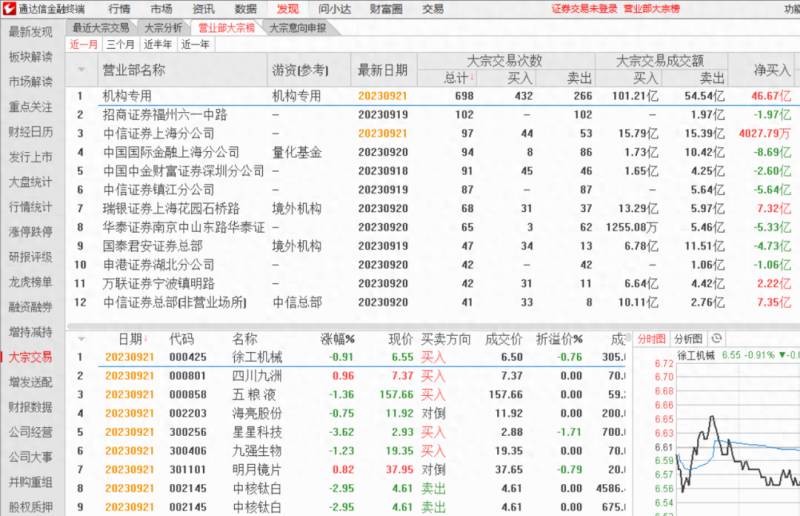Open 大盘统计 in the sidebar
Screen dimensions: 800x516
[x=31, y=182]
